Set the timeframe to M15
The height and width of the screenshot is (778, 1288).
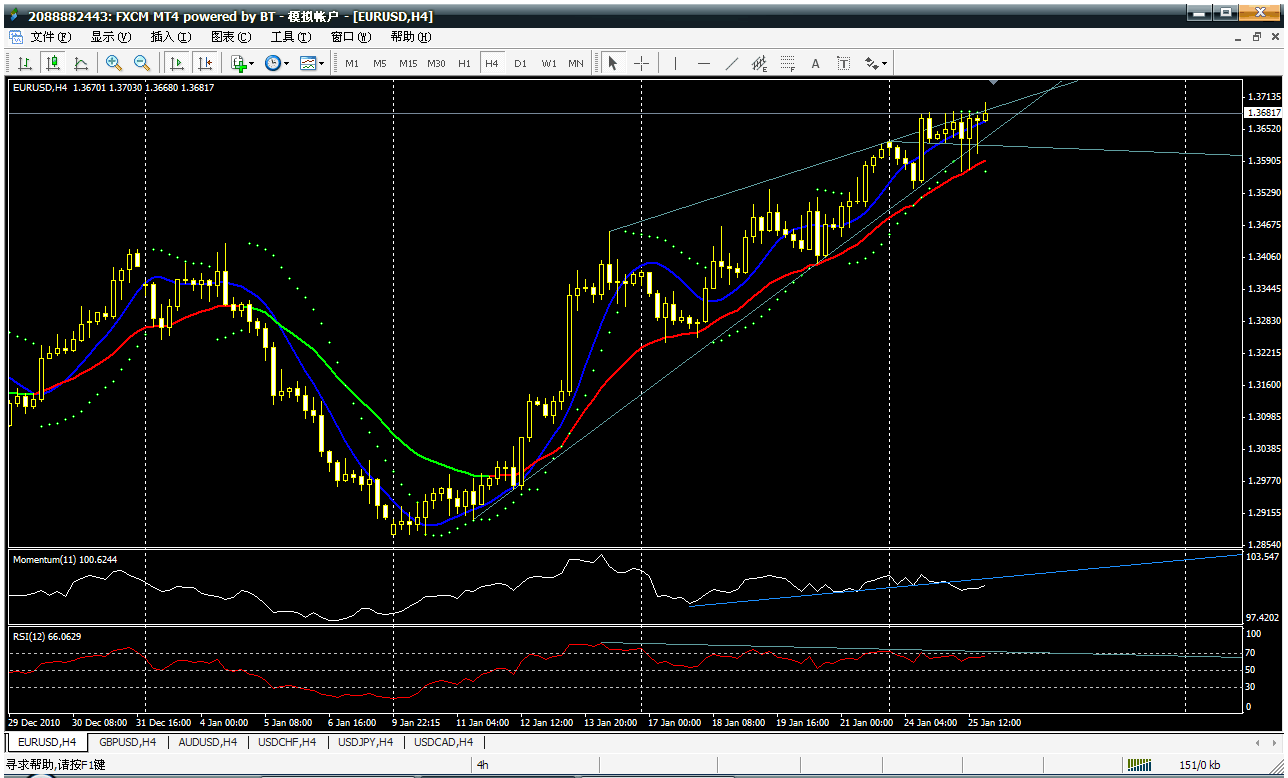click(x=408, y=63)
